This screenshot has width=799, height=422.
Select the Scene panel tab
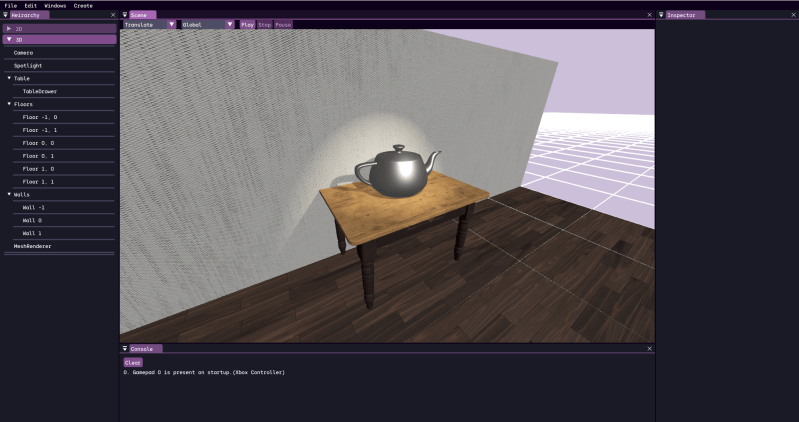142,15
